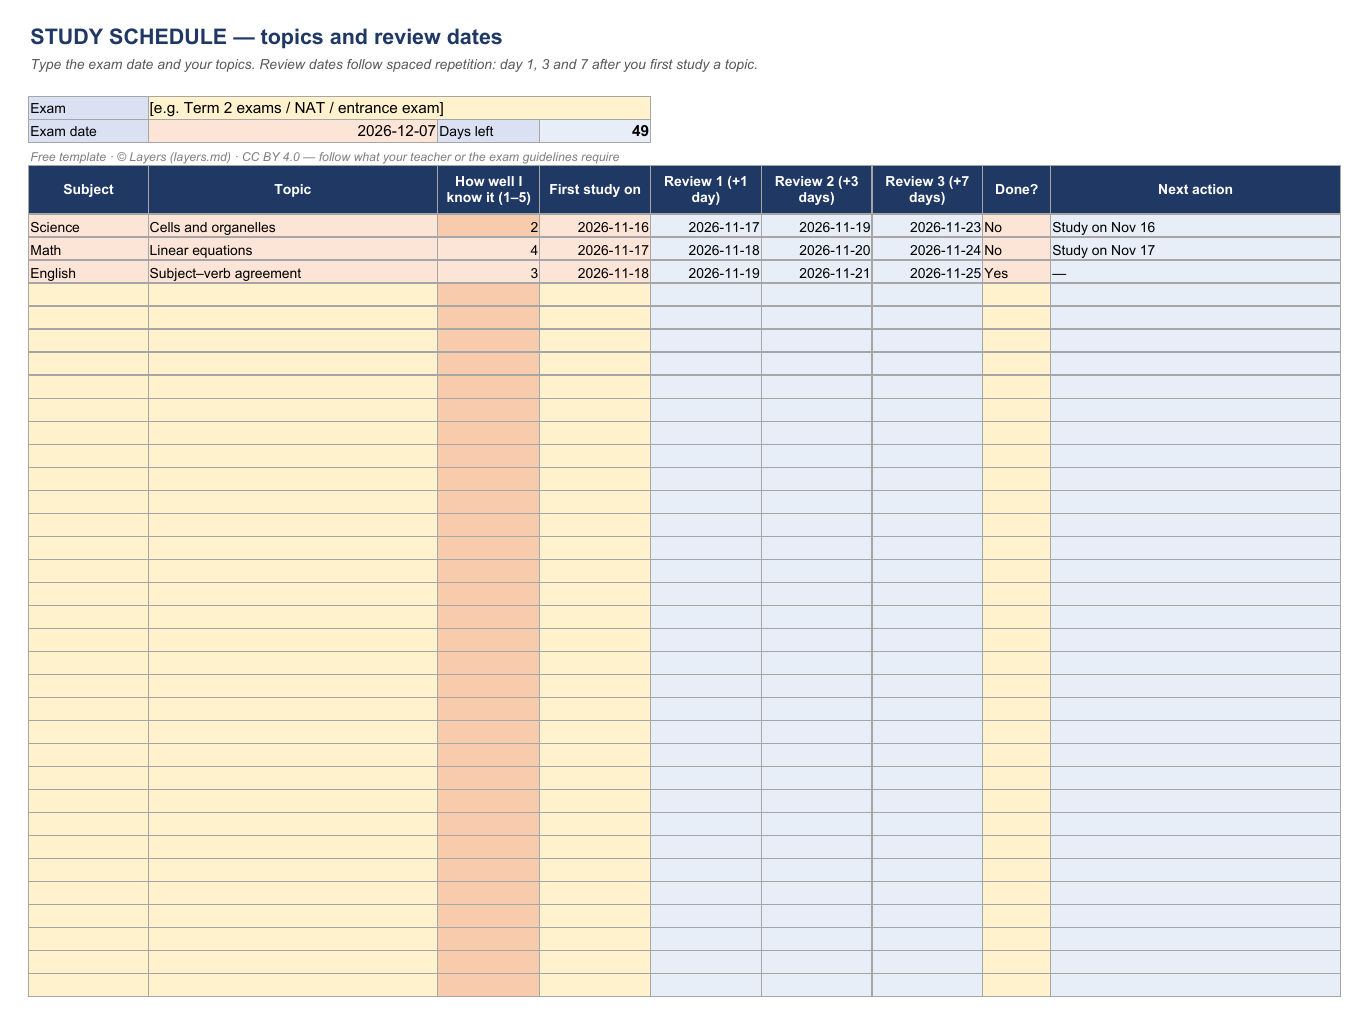The height and width of the screenshot is (1025, 1369).
Task: Click English first study date 2026-11-18
Action: click(595, 273)
